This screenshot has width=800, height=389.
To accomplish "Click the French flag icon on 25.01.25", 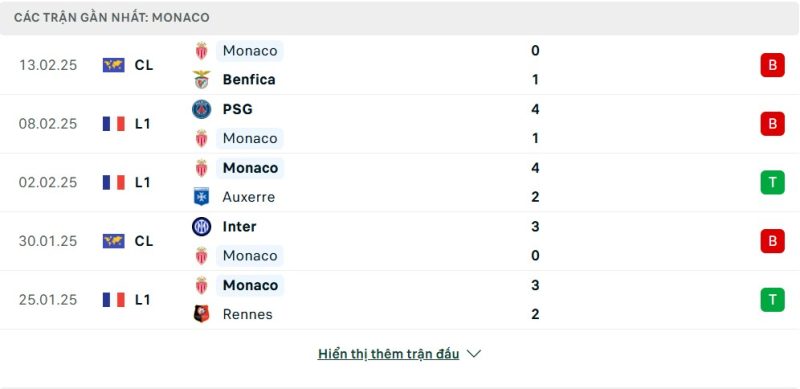I will [113, 300].
